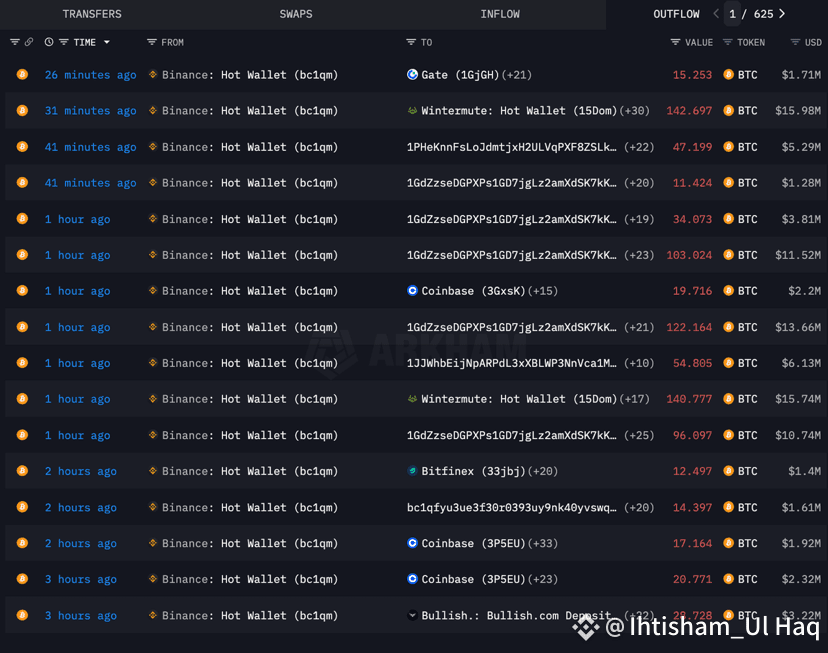Click the $2.32M USD amount

tap(801, 579)
